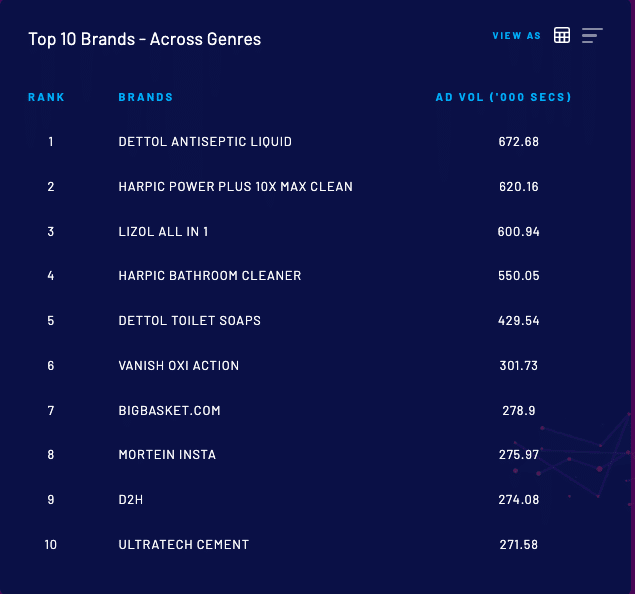The width and height of the screenshot is (635, 594).
Task: Open the Harpic Bathroom Cleaner entry
Action: 209,276
